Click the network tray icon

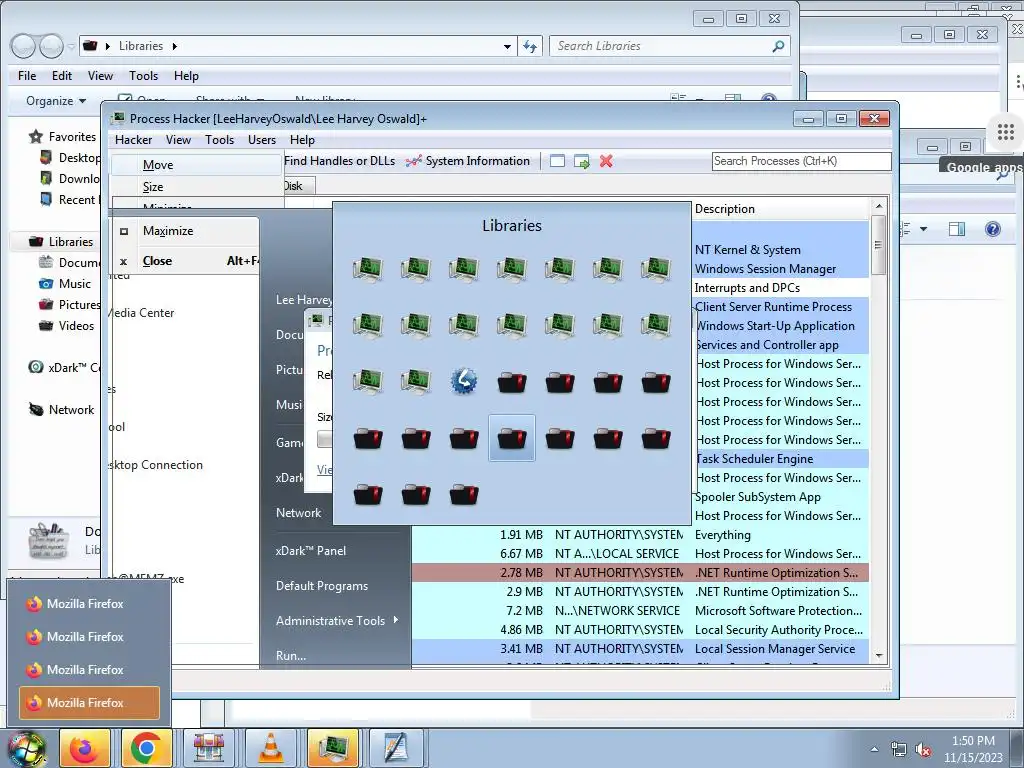point(899,750)
